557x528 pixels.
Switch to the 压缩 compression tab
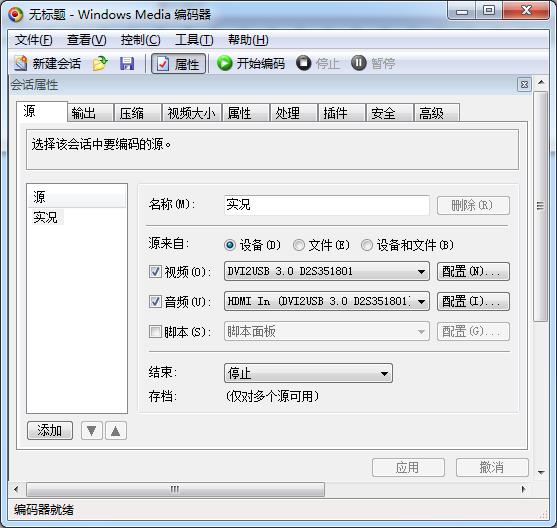click(x=138, y=113)
